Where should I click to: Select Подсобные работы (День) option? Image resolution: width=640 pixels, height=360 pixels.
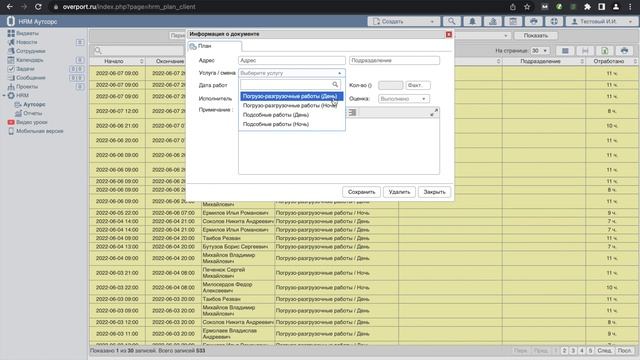point(291,115)
